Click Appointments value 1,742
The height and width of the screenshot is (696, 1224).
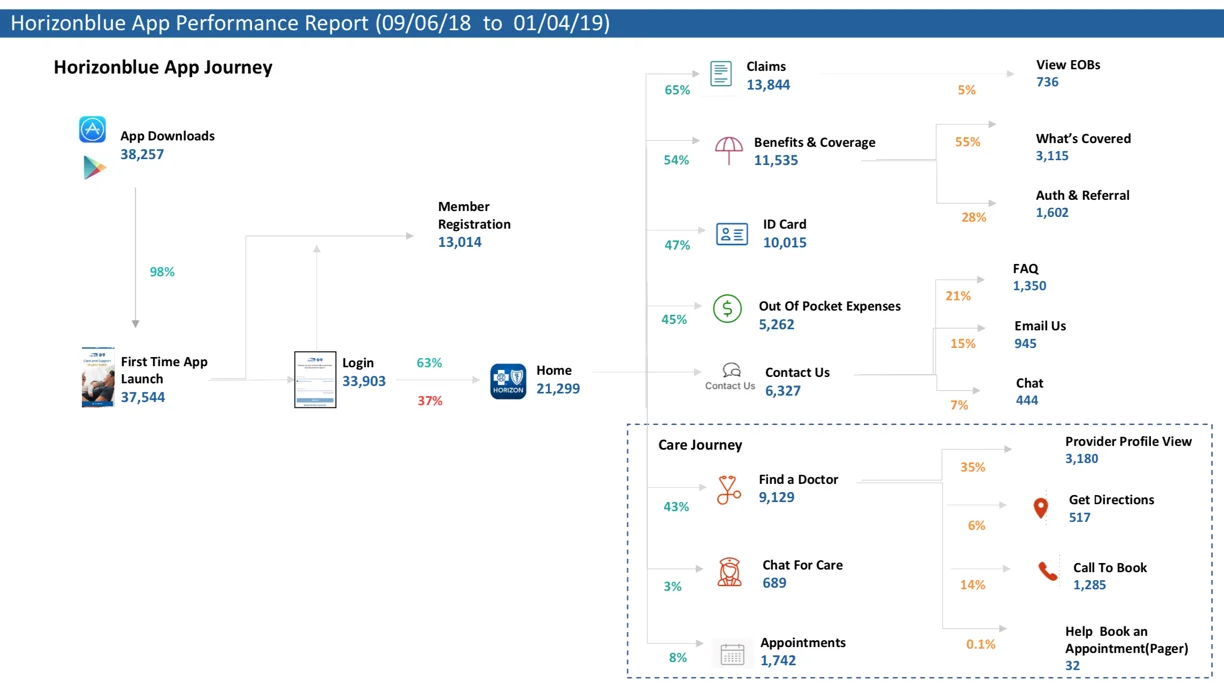(x=778, y=661)
